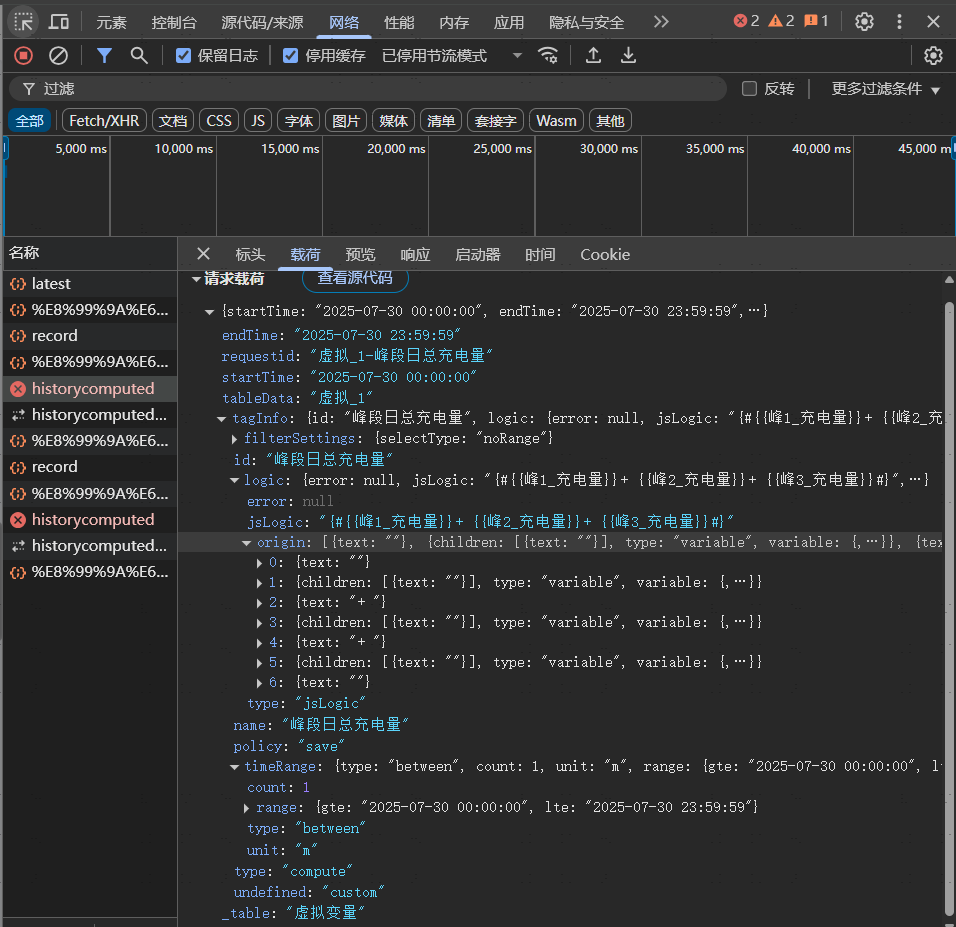Clear network log icon
Screen dimensions: 956x927
coord(58,56)
